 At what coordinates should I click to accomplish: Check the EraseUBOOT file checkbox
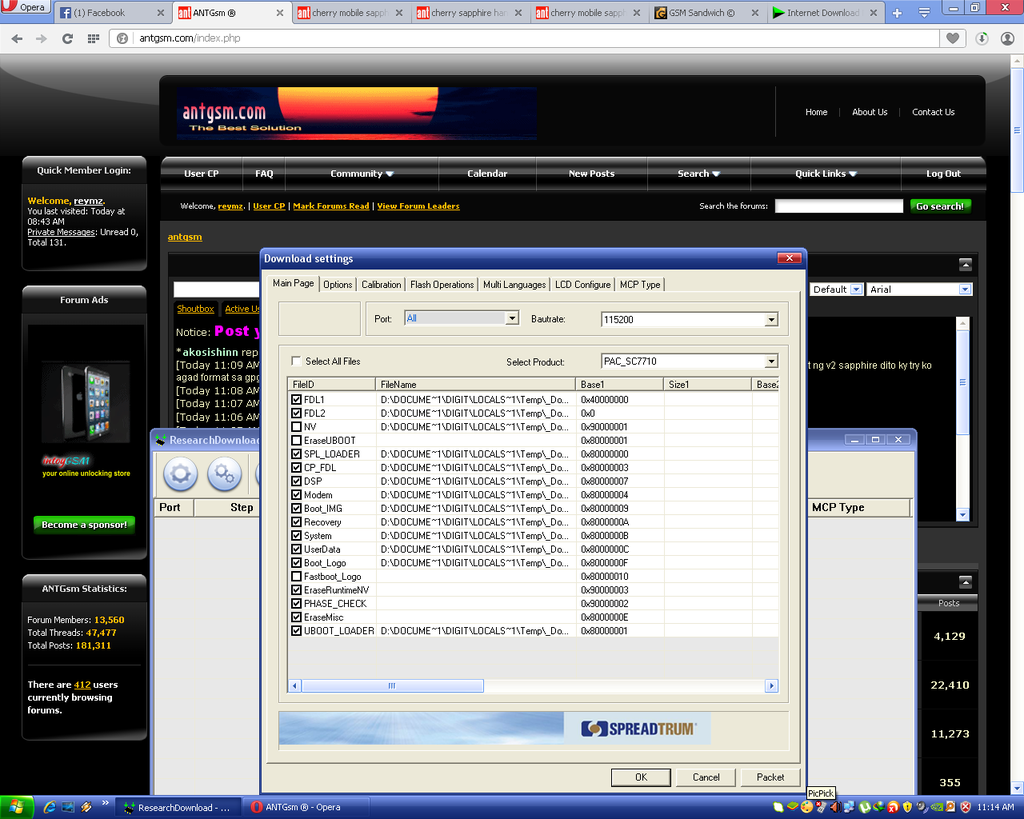pyautogui.click(x=296, y=440)
